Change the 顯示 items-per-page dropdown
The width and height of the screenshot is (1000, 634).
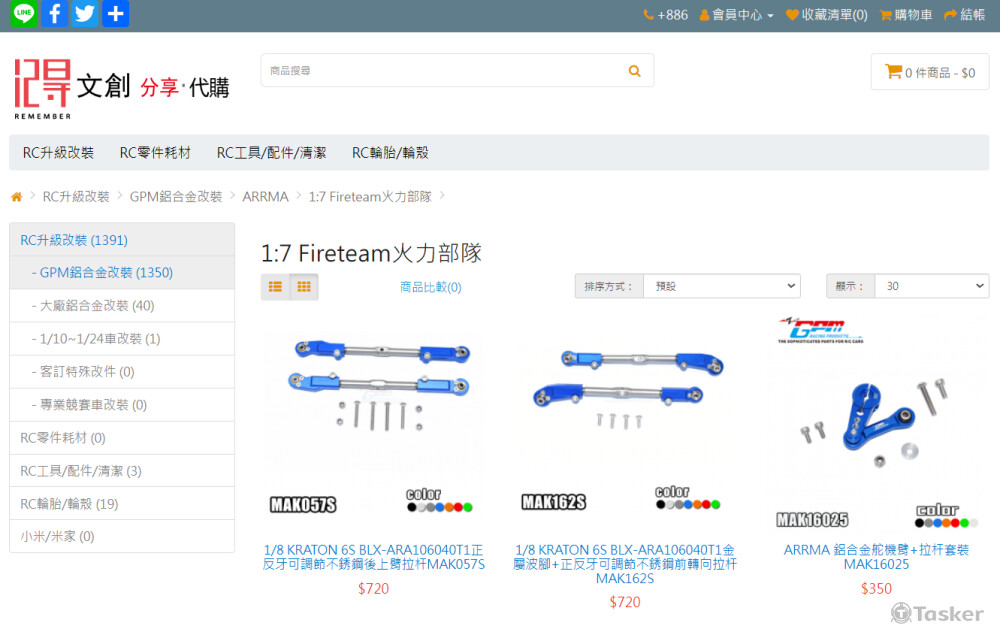[x=931, y=285]
